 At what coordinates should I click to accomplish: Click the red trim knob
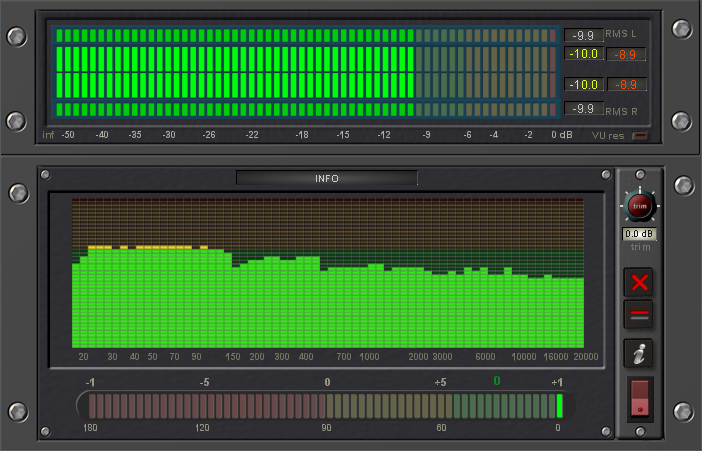640,206
